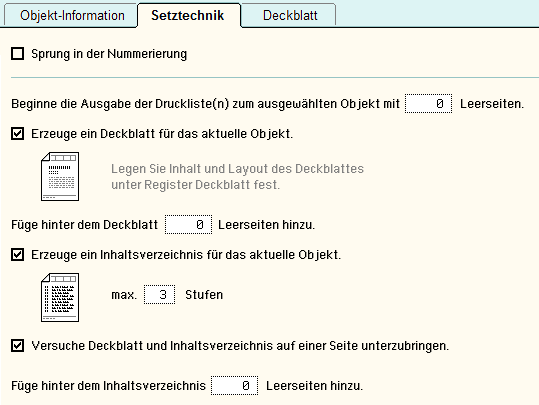Click the Inhaltsverzeichnis page preview icon
Image resolution: width=539 pixels, height=405 pixels.
point(60,297)
